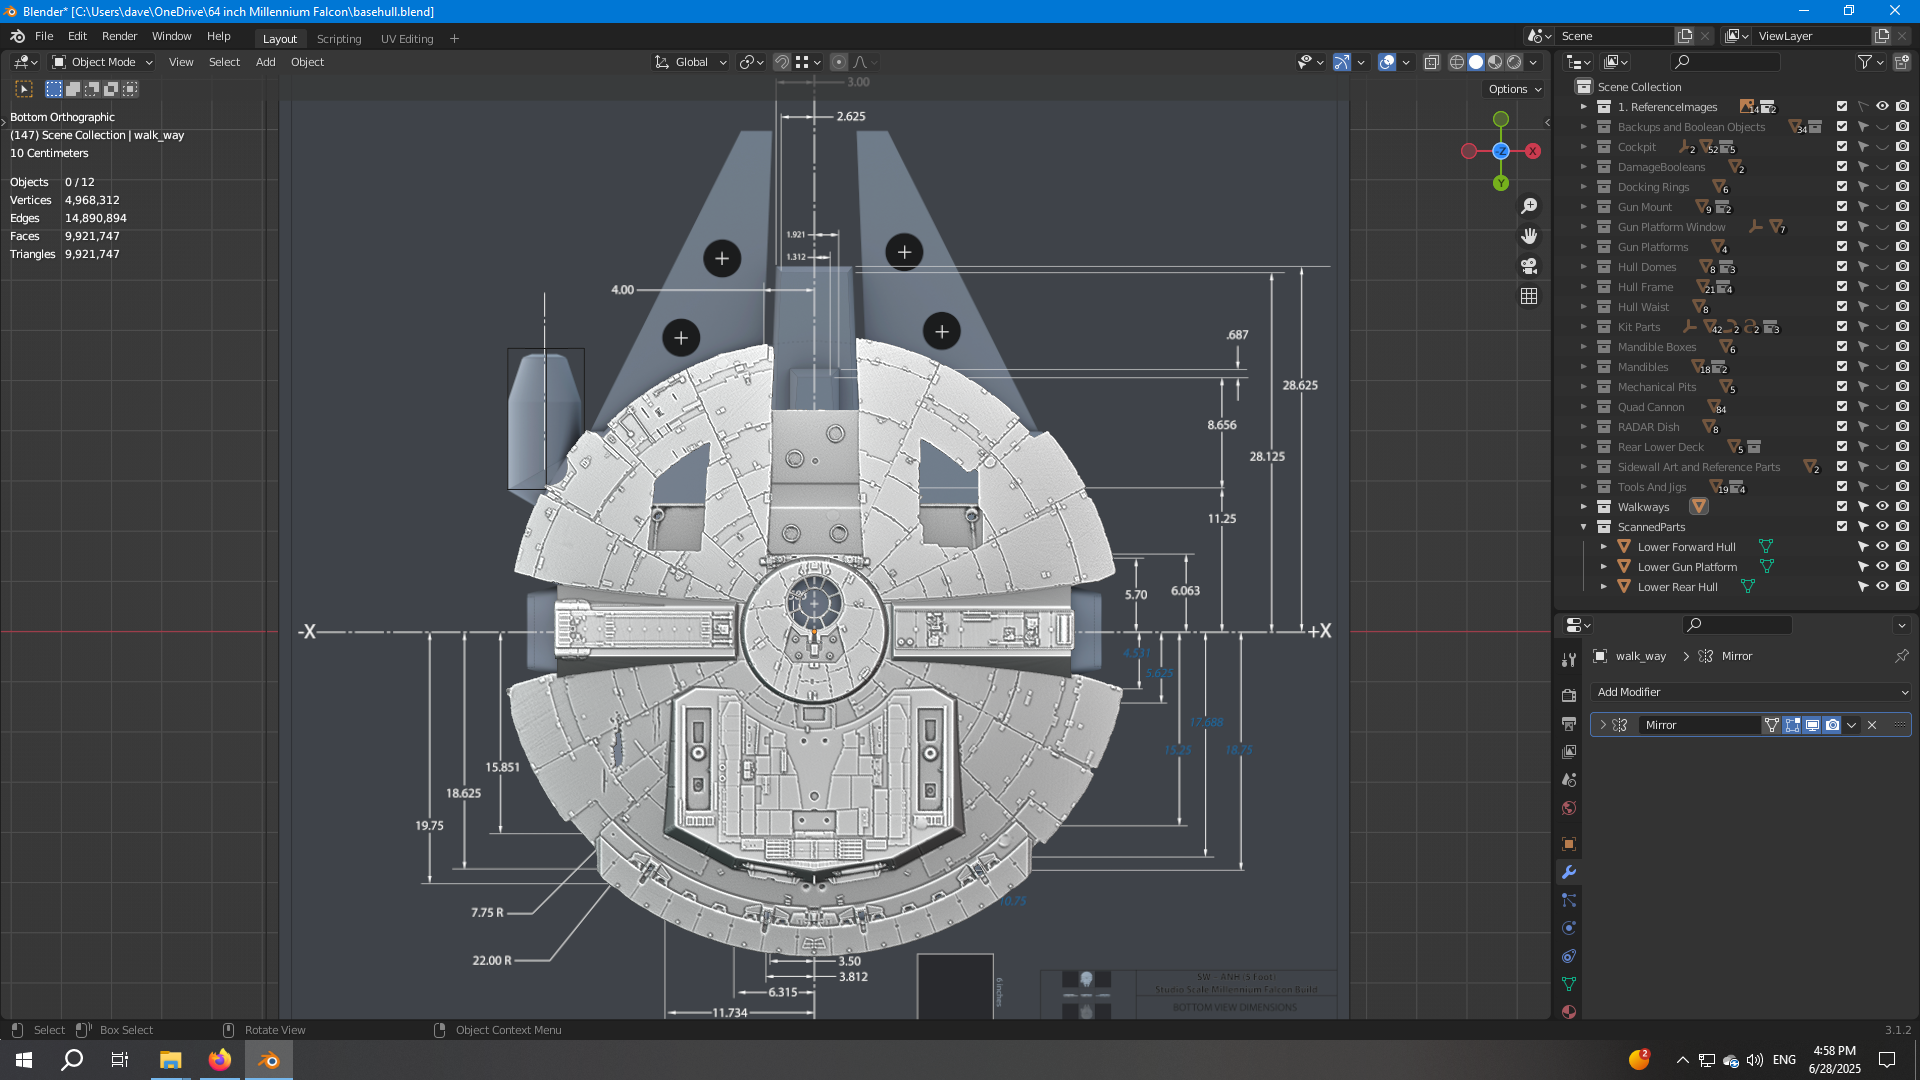Open the viewport shading options dropdown
1920x1080 pixels.
coord(1533,62)
